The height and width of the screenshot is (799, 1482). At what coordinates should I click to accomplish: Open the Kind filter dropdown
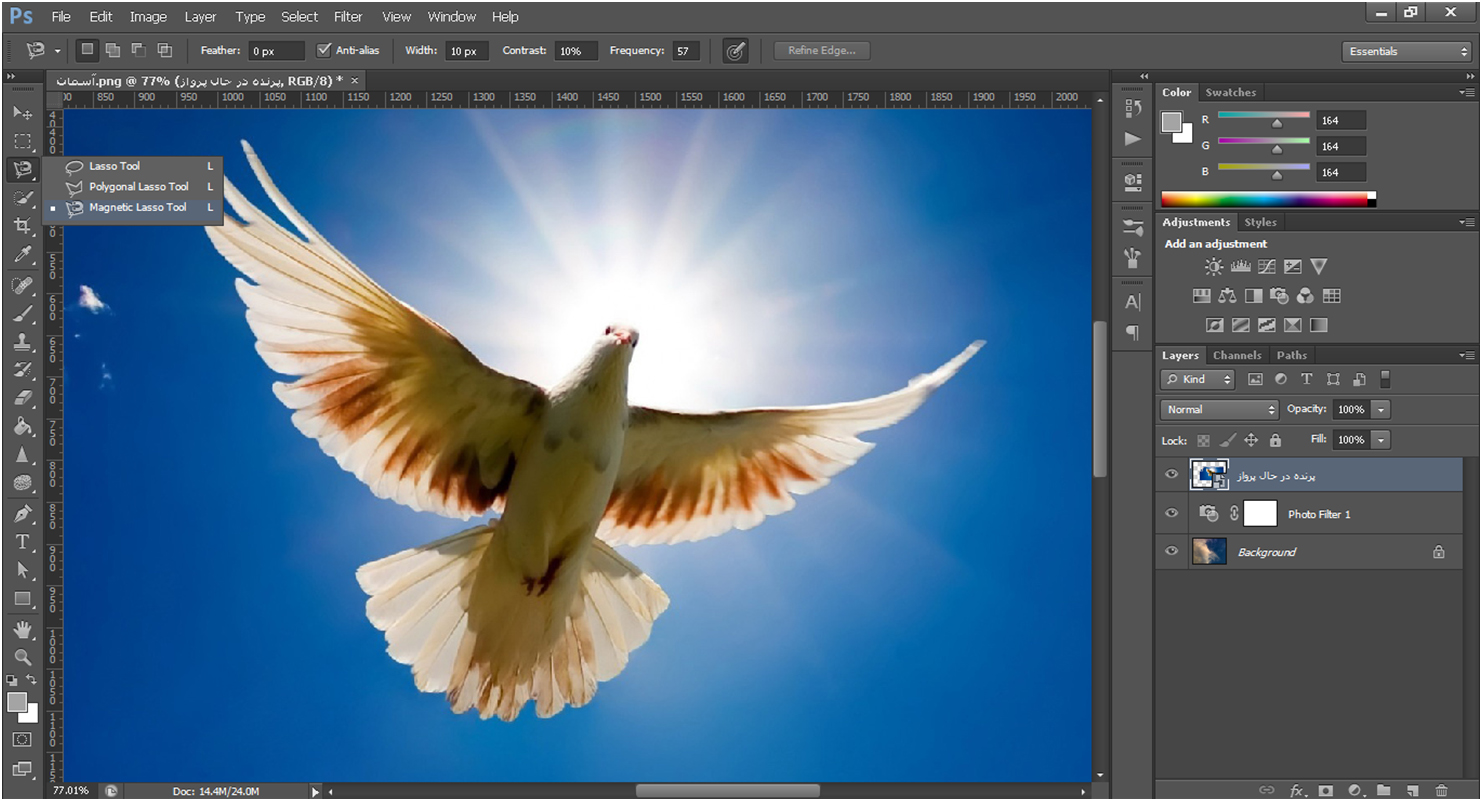click(x=1198, y=379)
